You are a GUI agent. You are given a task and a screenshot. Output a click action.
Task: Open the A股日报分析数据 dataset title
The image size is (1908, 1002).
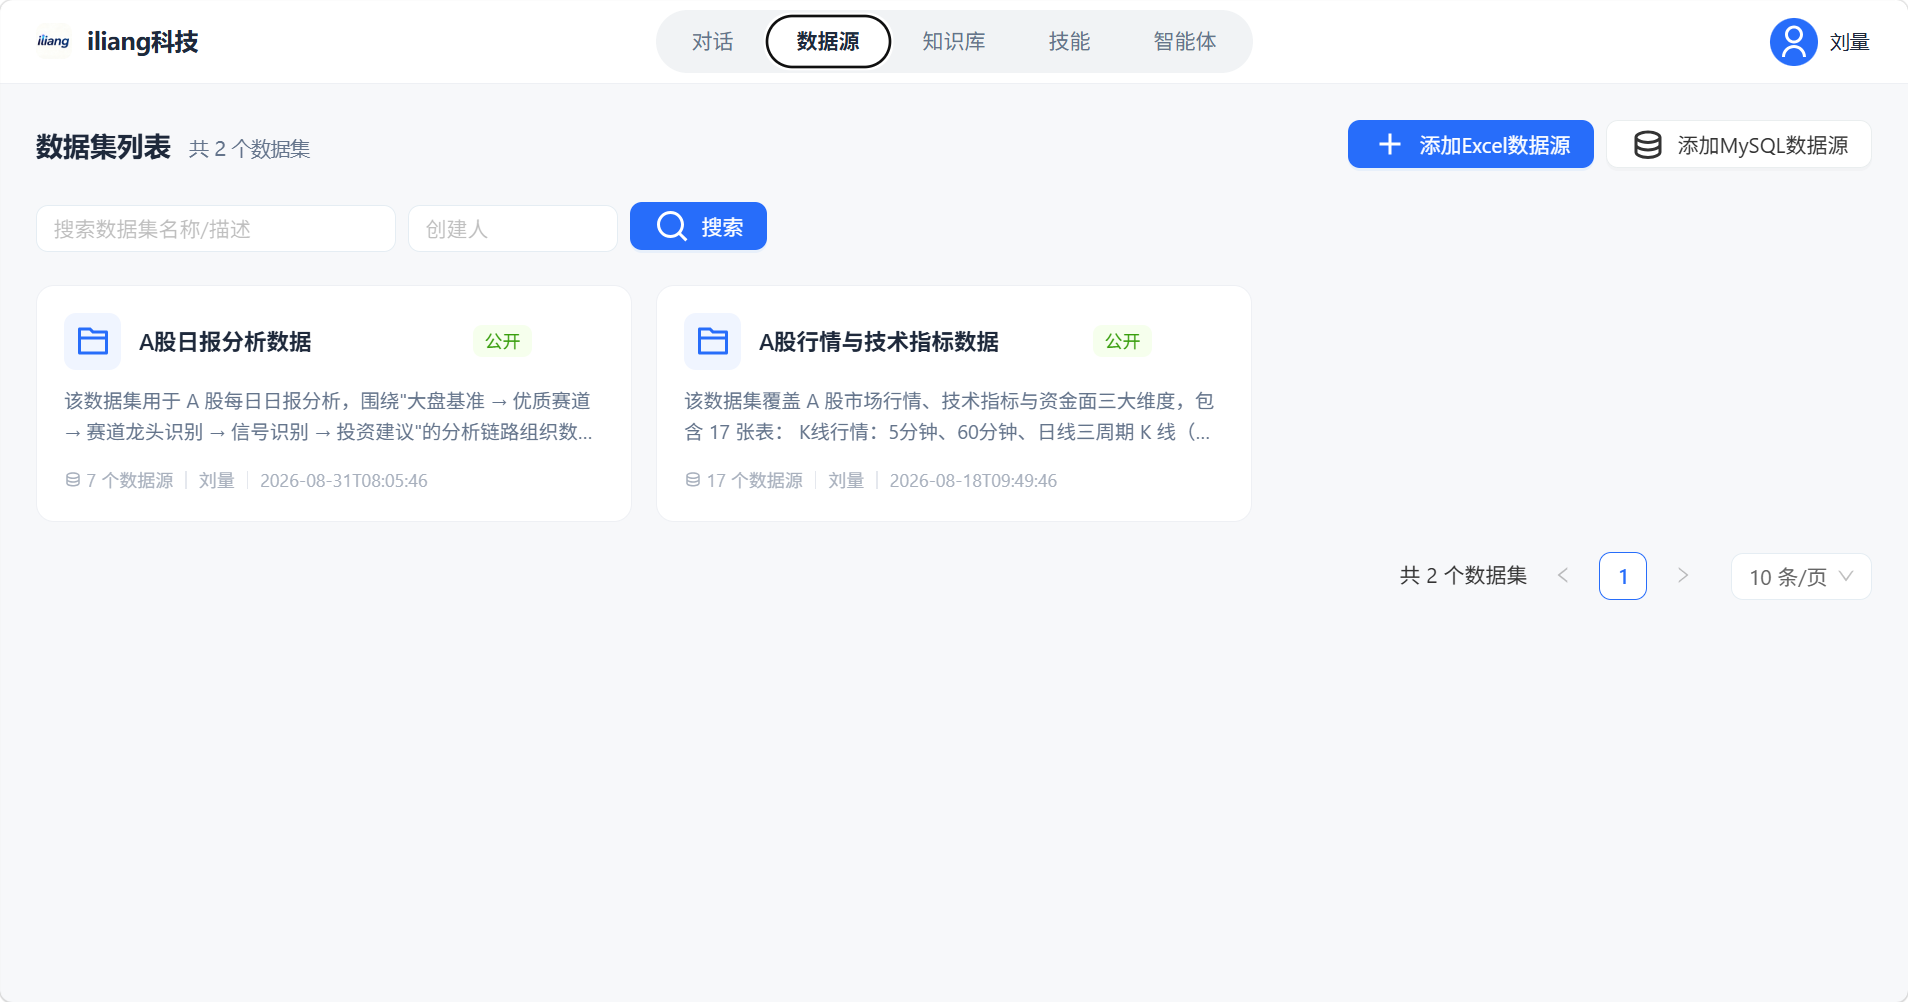point(225,342)
